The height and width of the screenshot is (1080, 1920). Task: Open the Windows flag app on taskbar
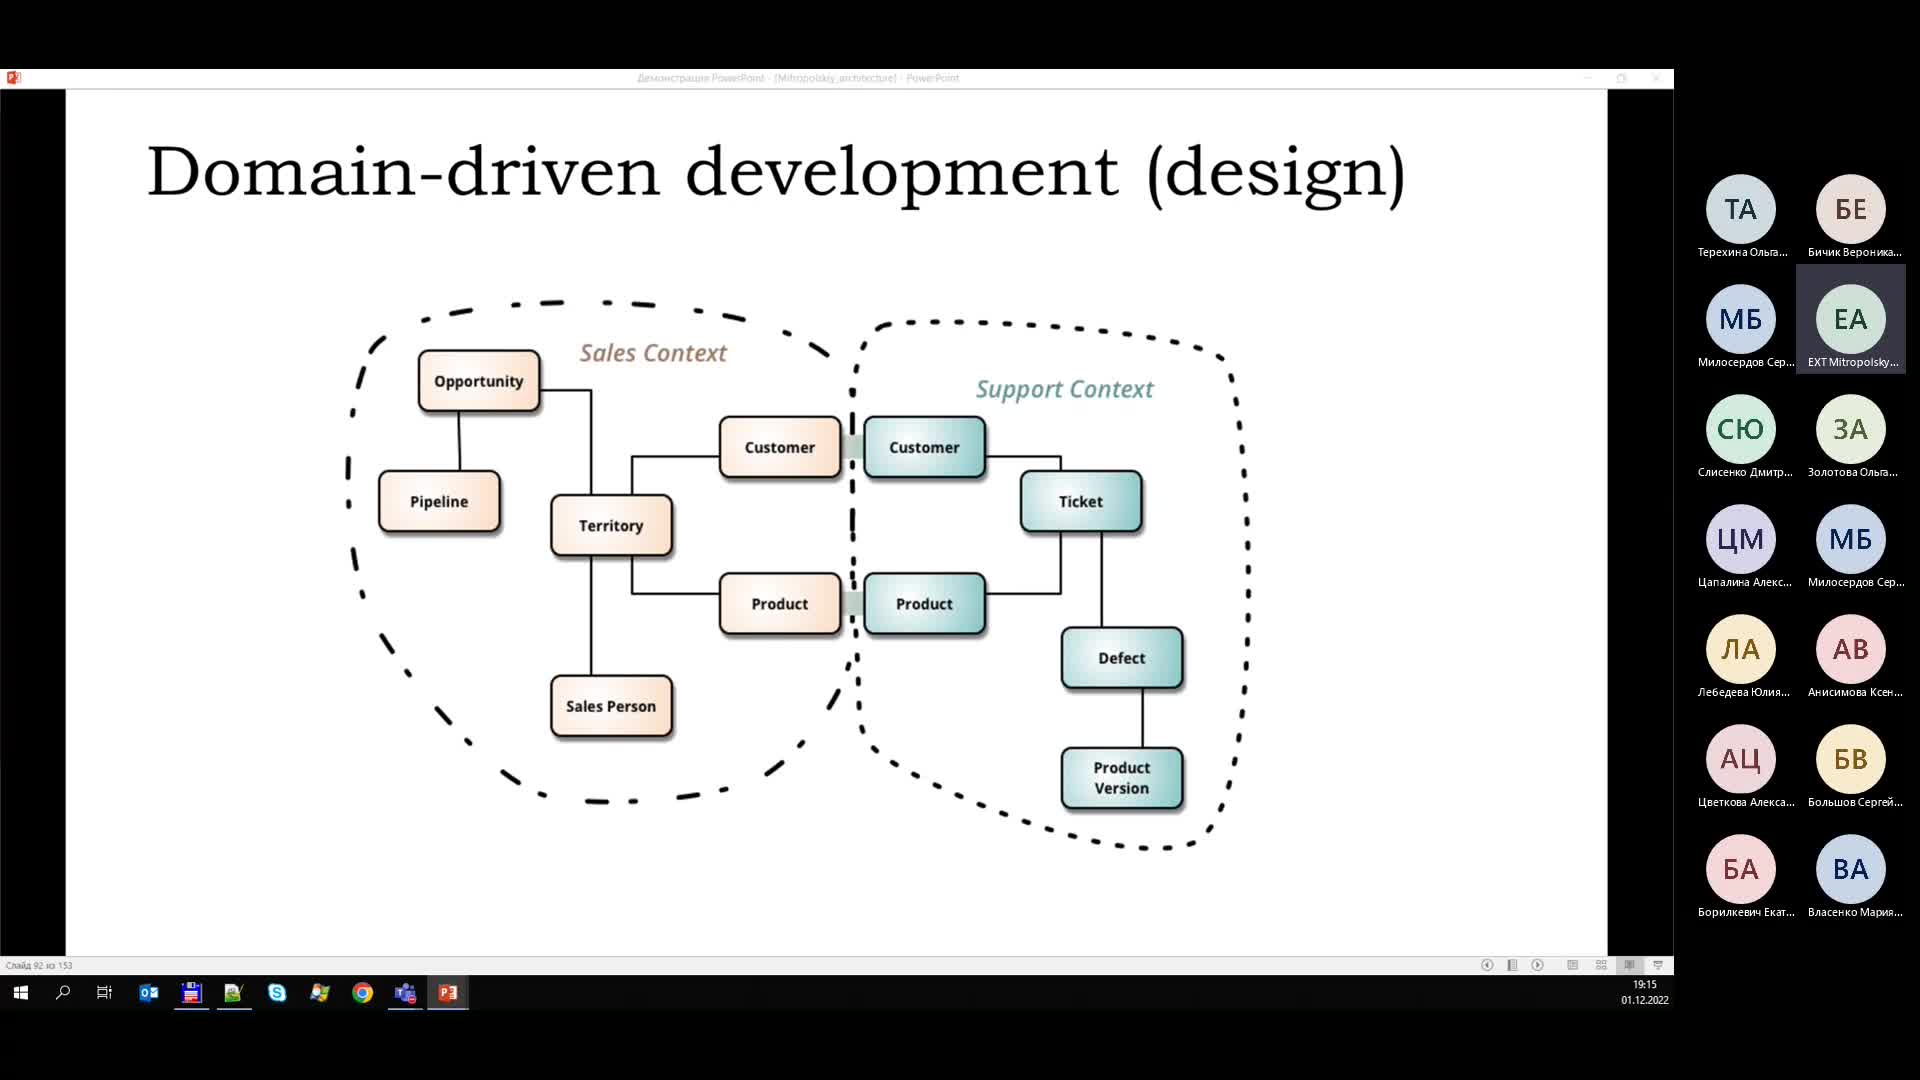pos(320,993)
